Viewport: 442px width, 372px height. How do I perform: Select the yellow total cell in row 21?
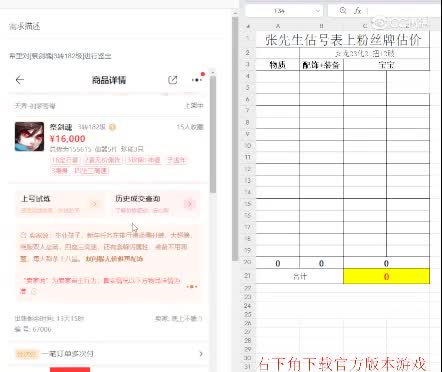(x=387, y=276)
